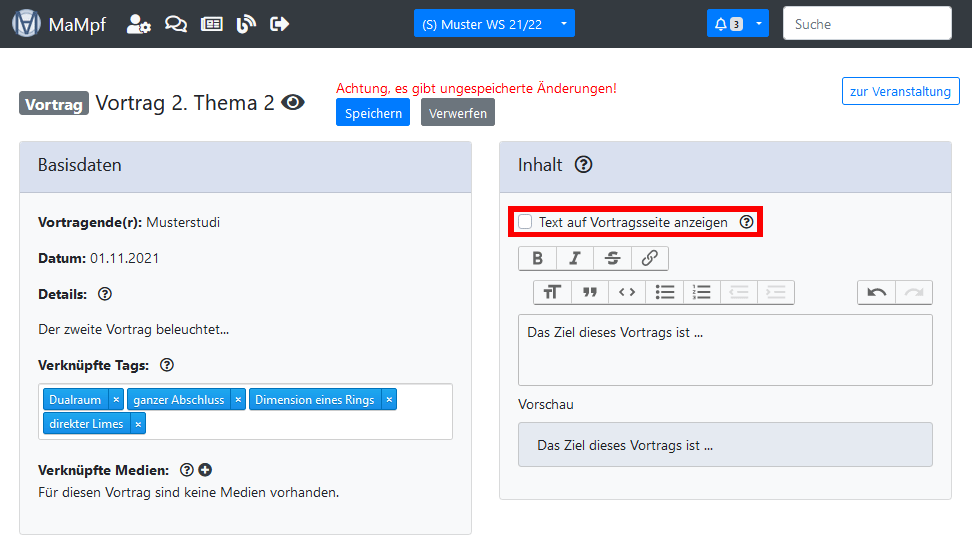Image resolution: width=972 pixels, height=549 pixels.
Task: Open the '(S) Muster WS 21/22' dropdown
Action: coord(494,24)
